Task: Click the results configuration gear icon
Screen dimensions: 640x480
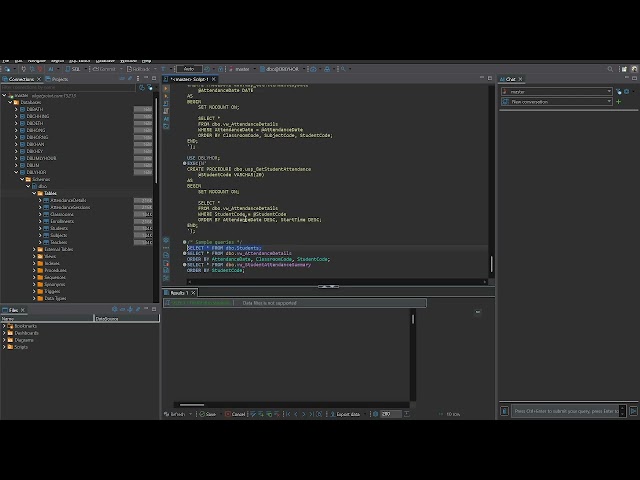Action: 376,414
